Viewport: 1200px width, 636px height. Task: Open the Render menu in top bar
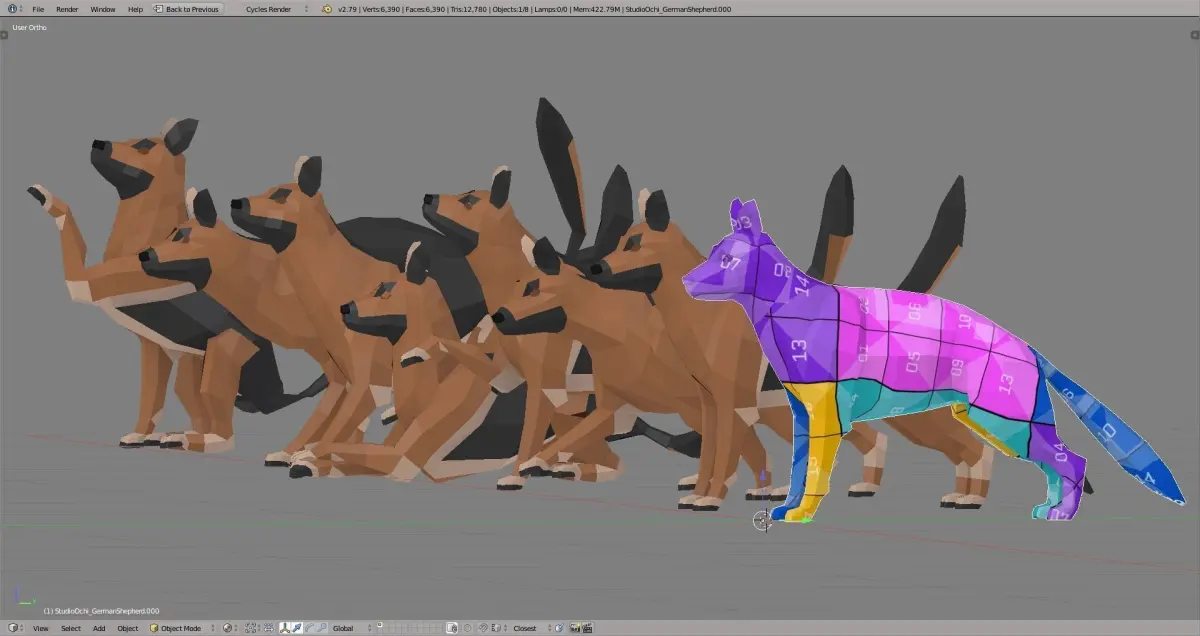[x=67, y=8]
